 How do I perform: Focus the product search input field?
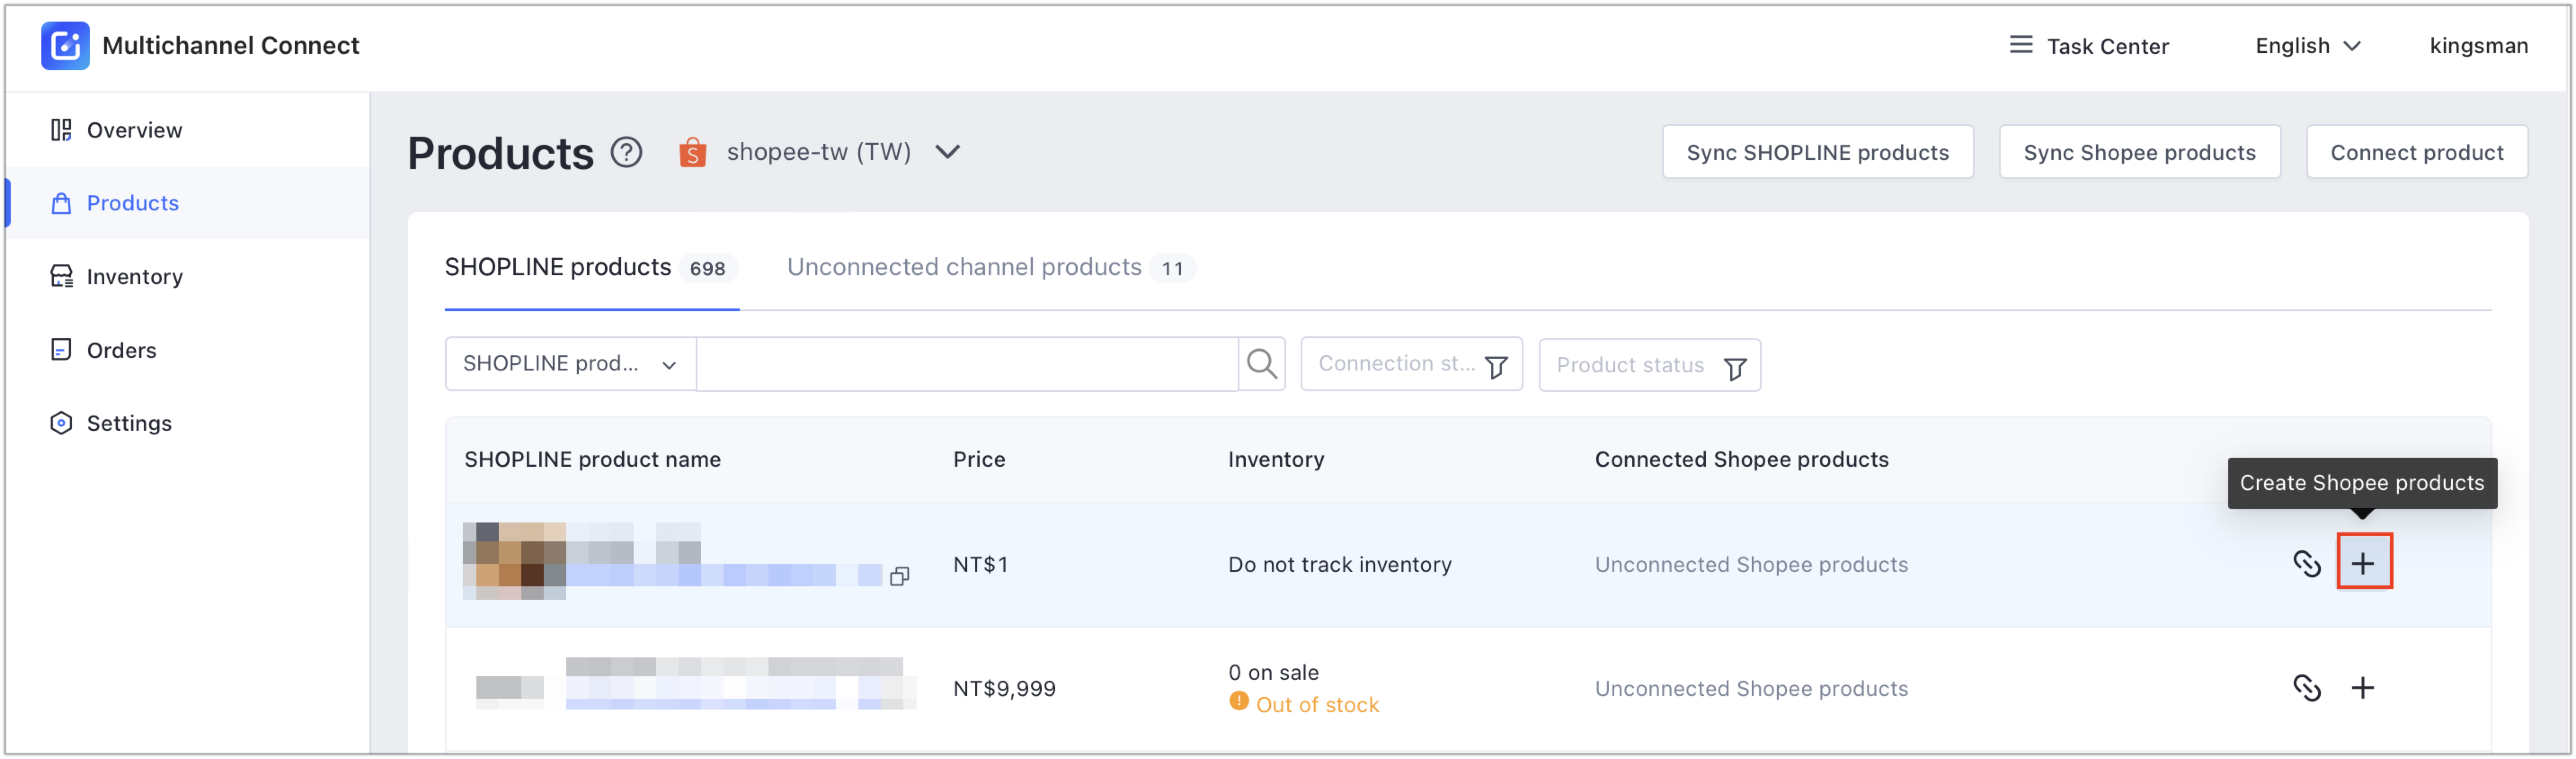click(x=967, y=364)
